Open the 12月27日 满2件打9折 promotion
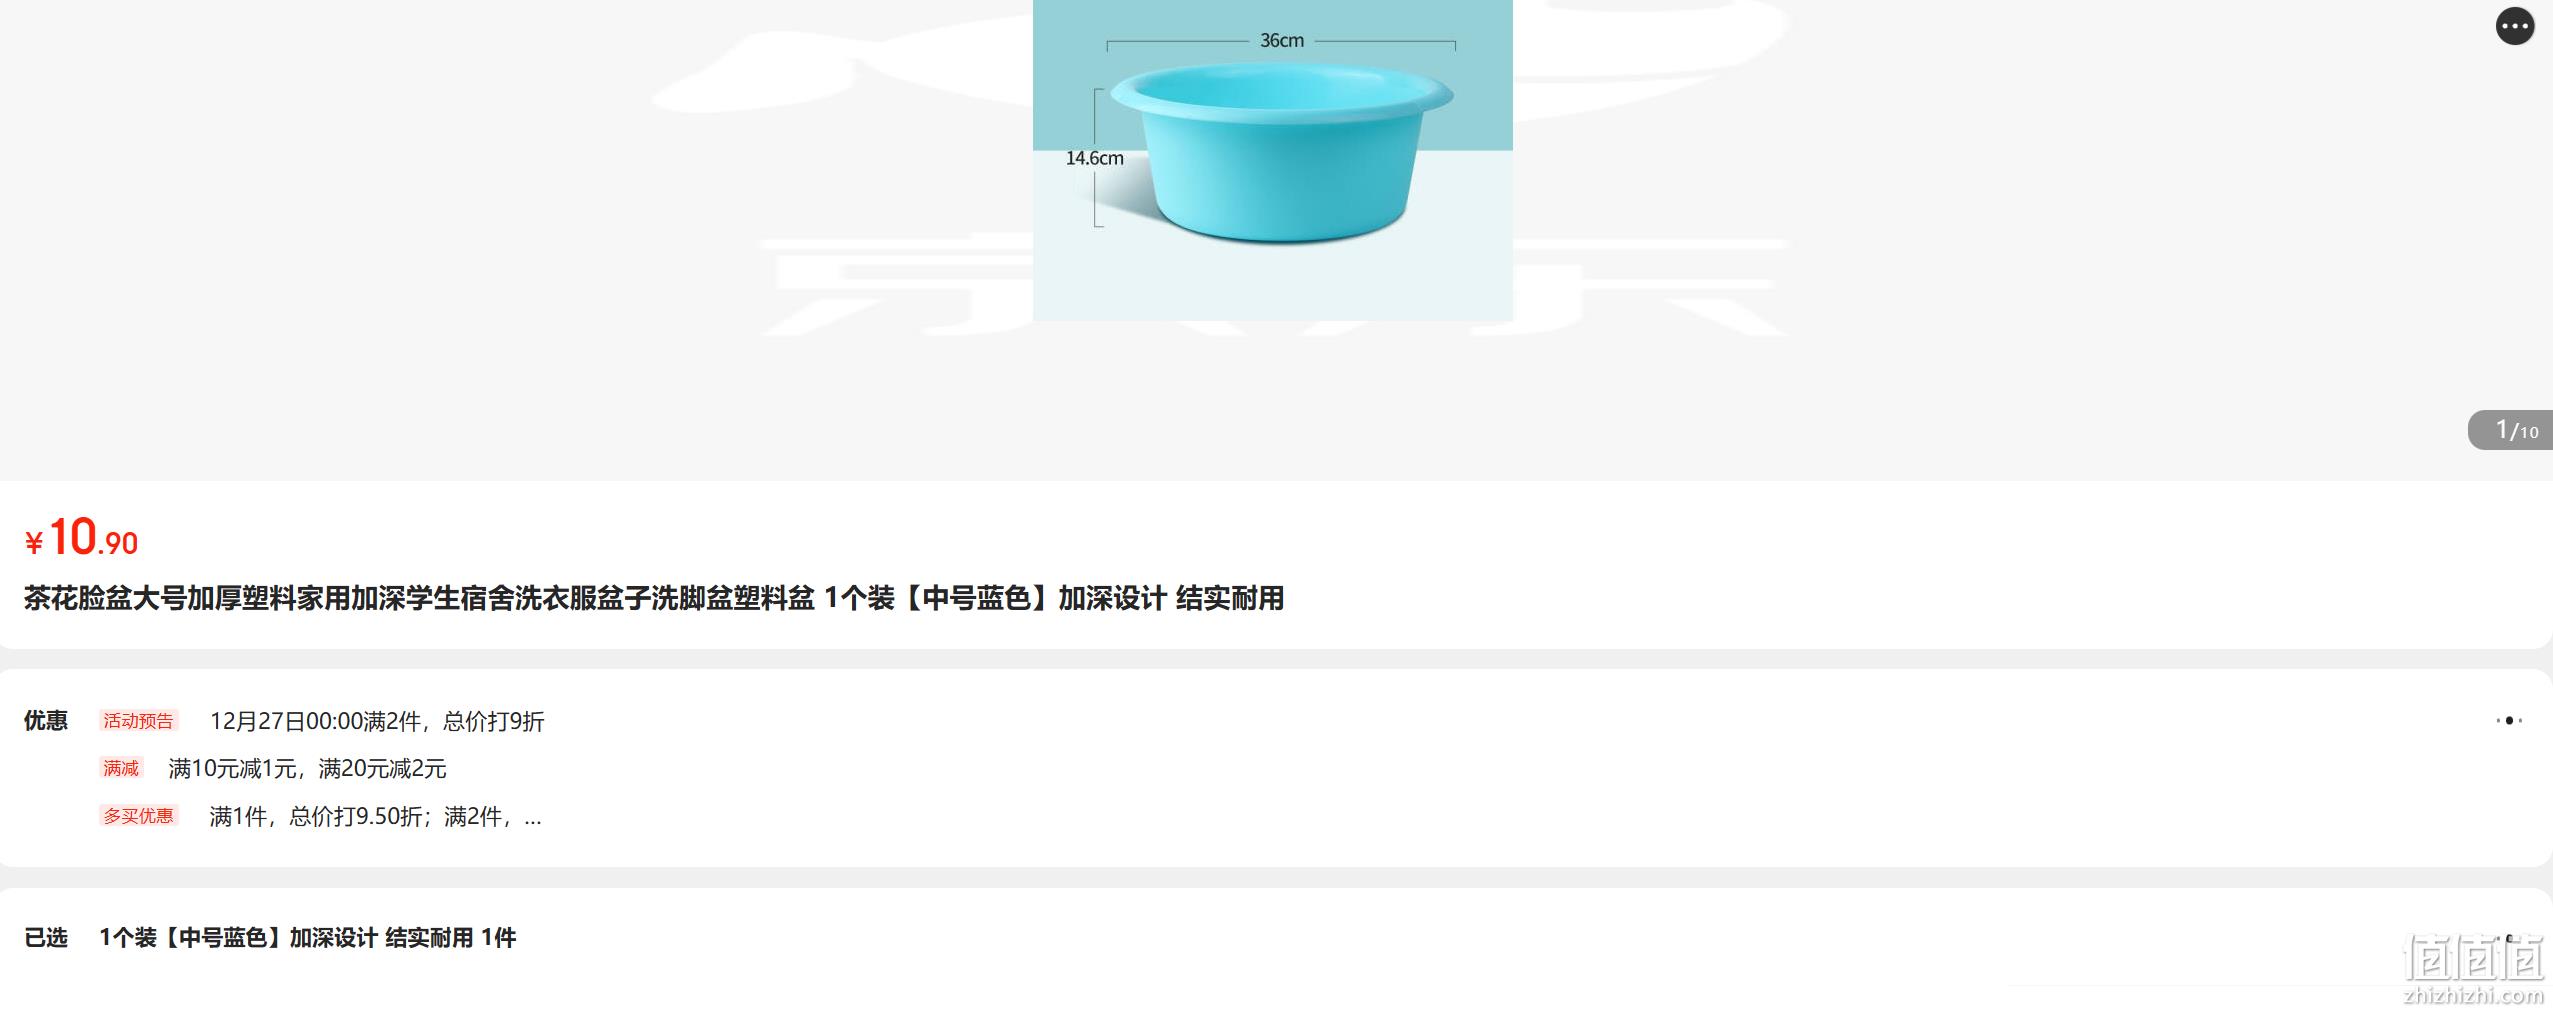Image resolution: width=2553 pixels, height=1013 pixels. click(377, 721)
